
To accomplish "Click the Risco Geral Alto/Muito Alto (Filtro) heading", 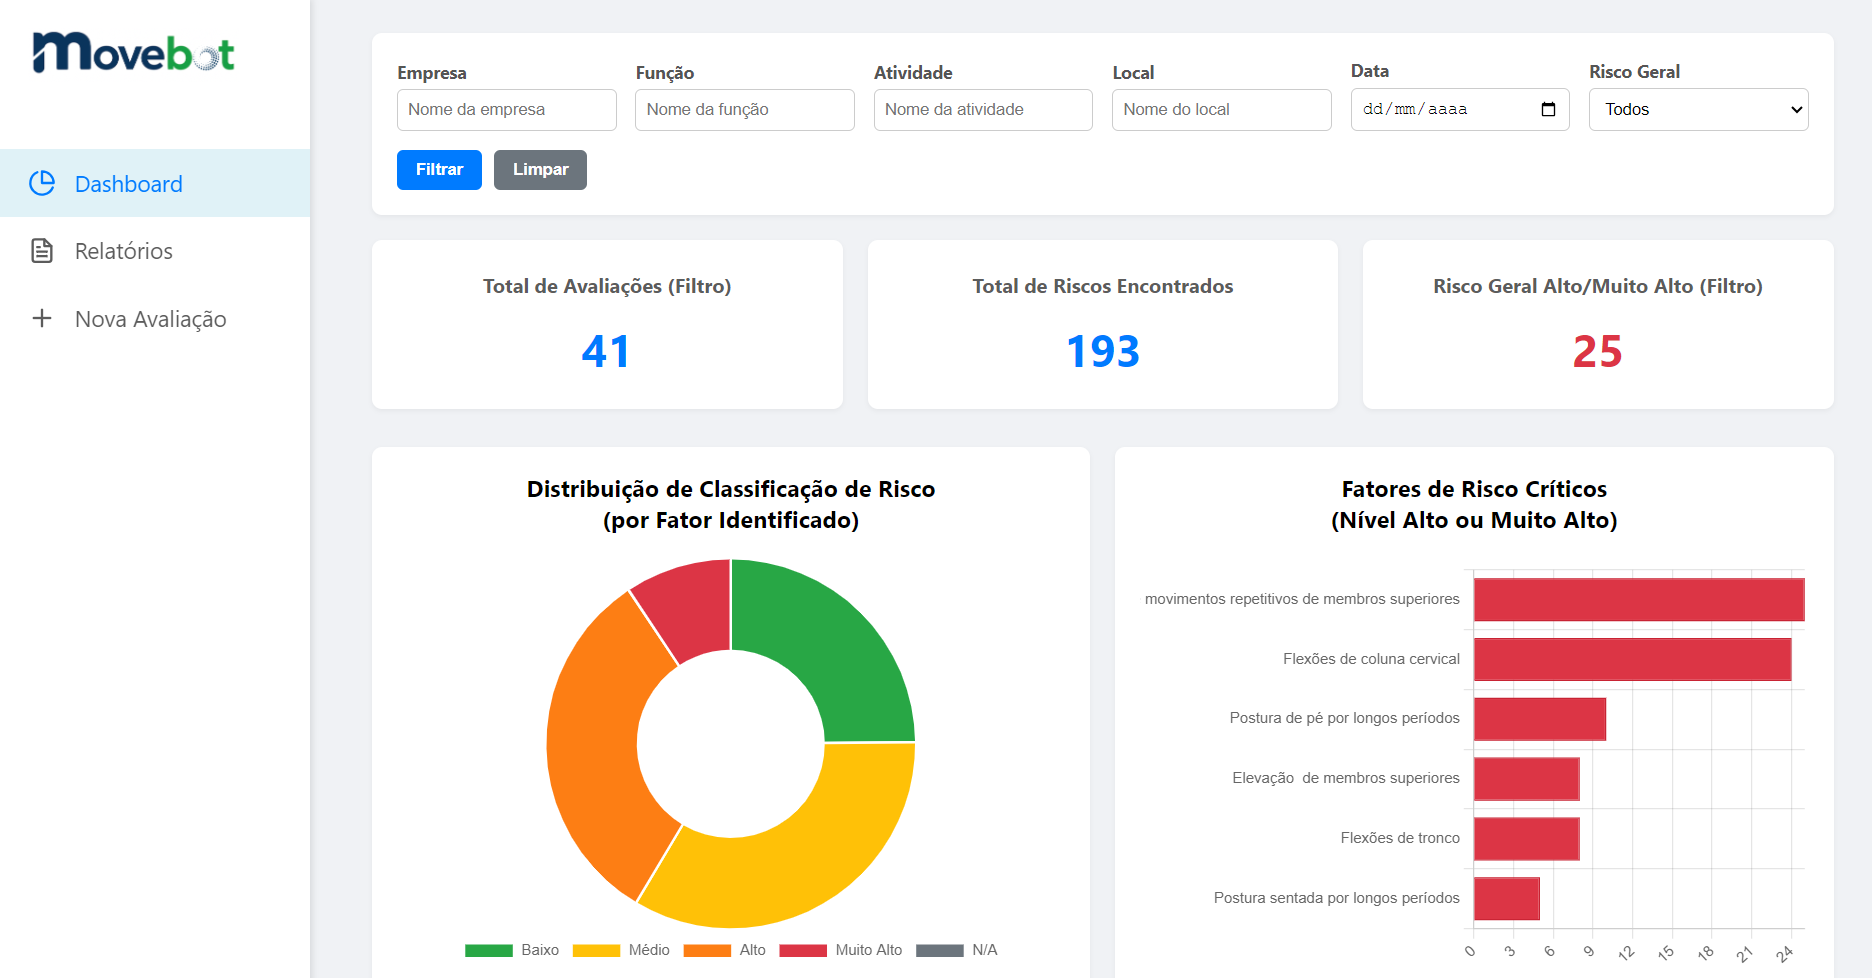I will 1598,287.
